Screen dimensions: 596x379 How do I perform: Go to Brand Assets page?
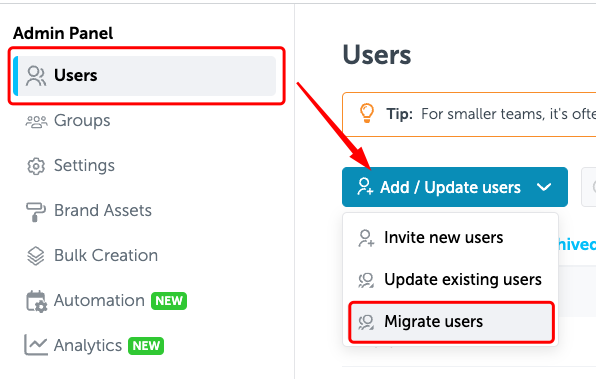click(103, 211)
